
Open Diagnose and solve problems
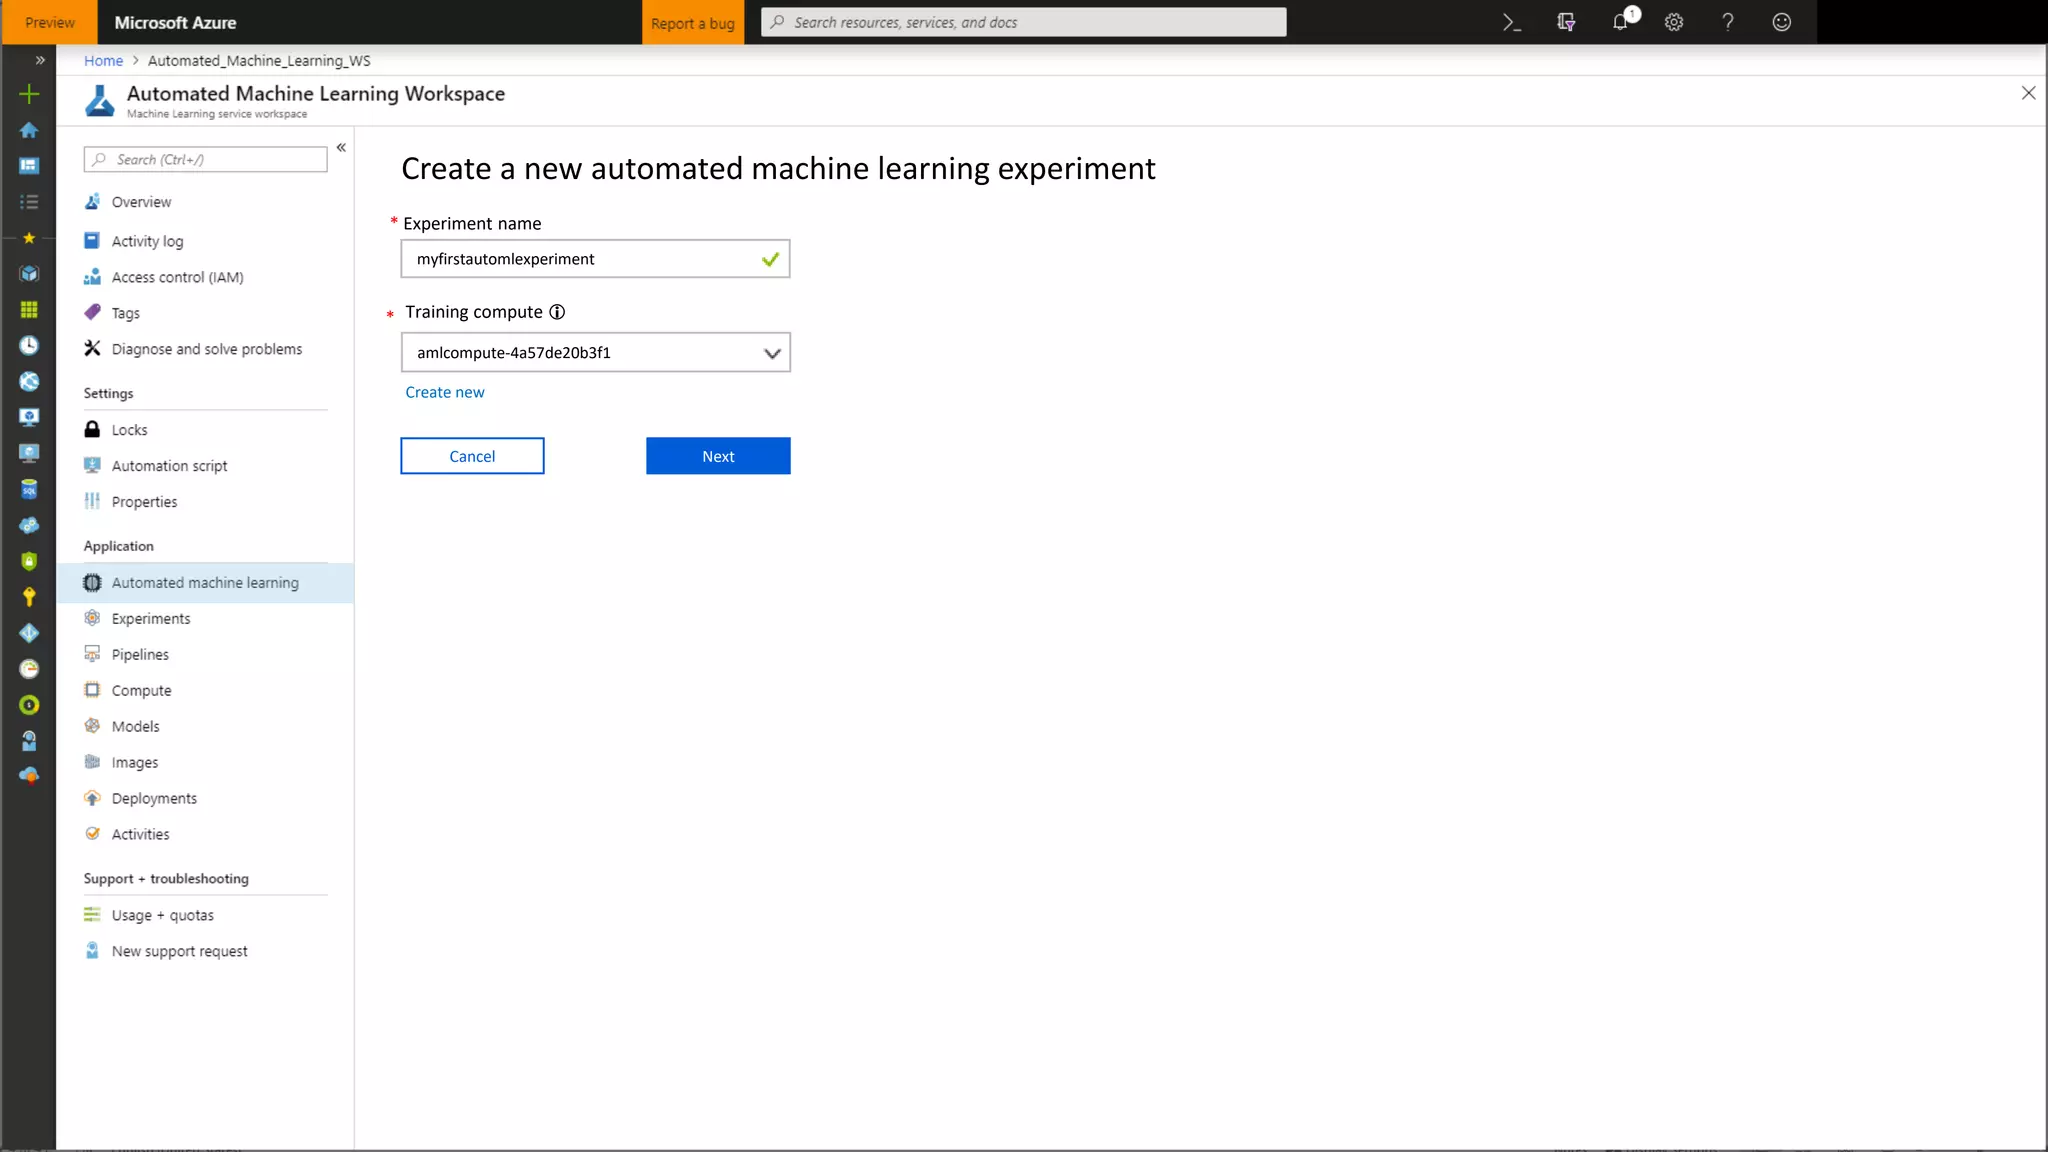(205, 349)
